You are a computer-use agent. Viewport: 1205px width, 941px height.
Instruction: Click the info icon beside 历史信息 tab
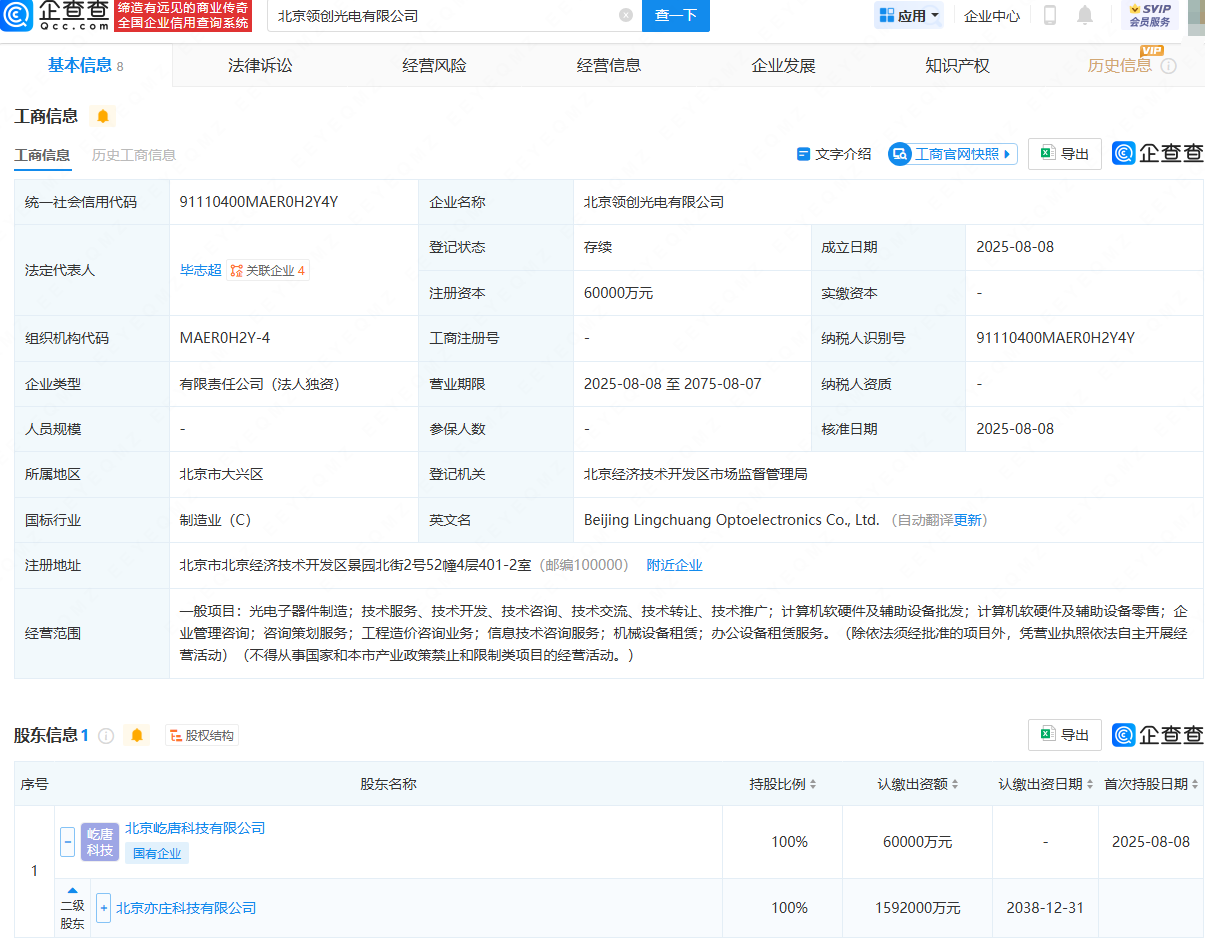pos(1168,66)
